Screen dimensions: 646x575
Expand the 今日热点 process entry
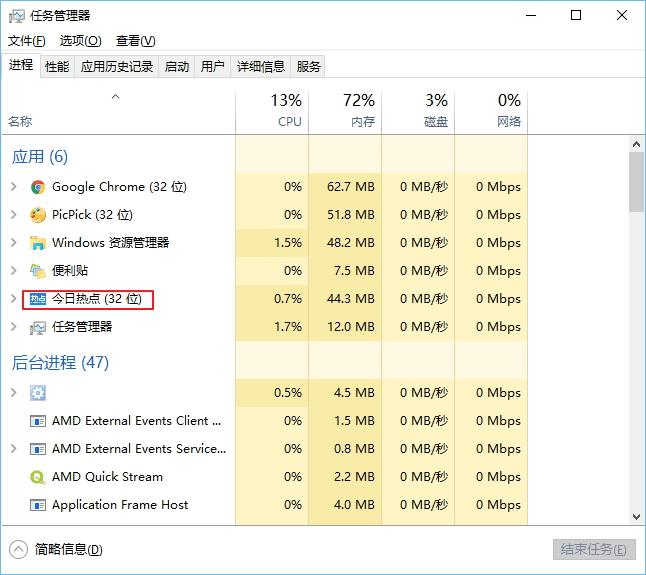[13, 299]
